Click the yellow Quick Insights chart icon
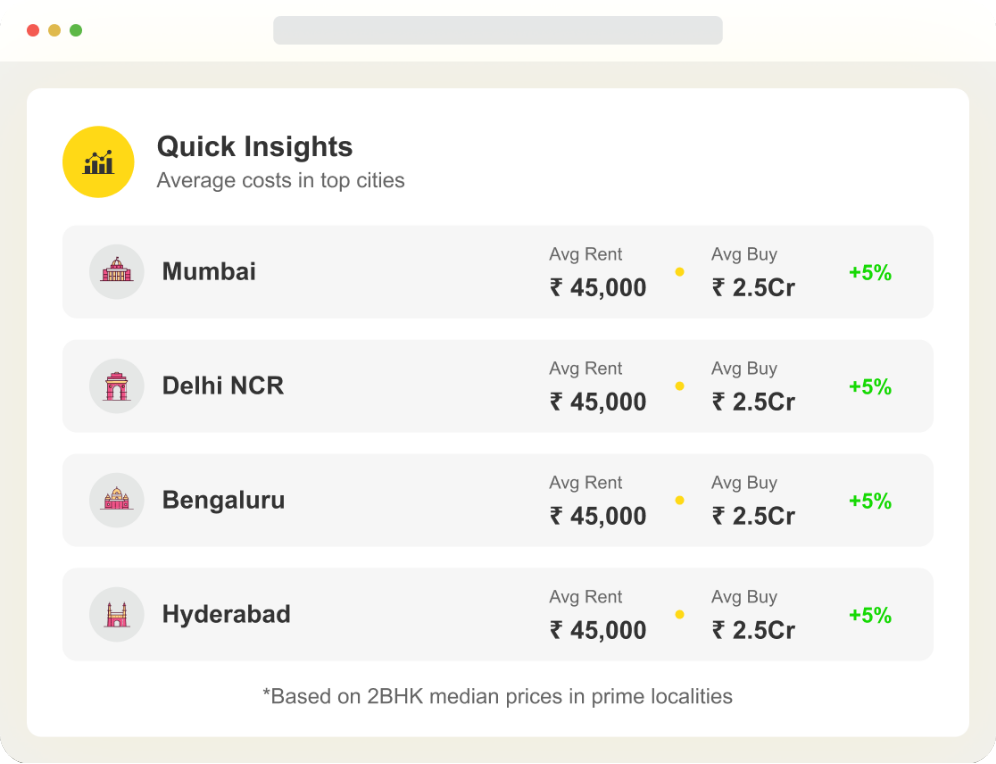Viewport: 996px width, 764px height. pos(98,162)
